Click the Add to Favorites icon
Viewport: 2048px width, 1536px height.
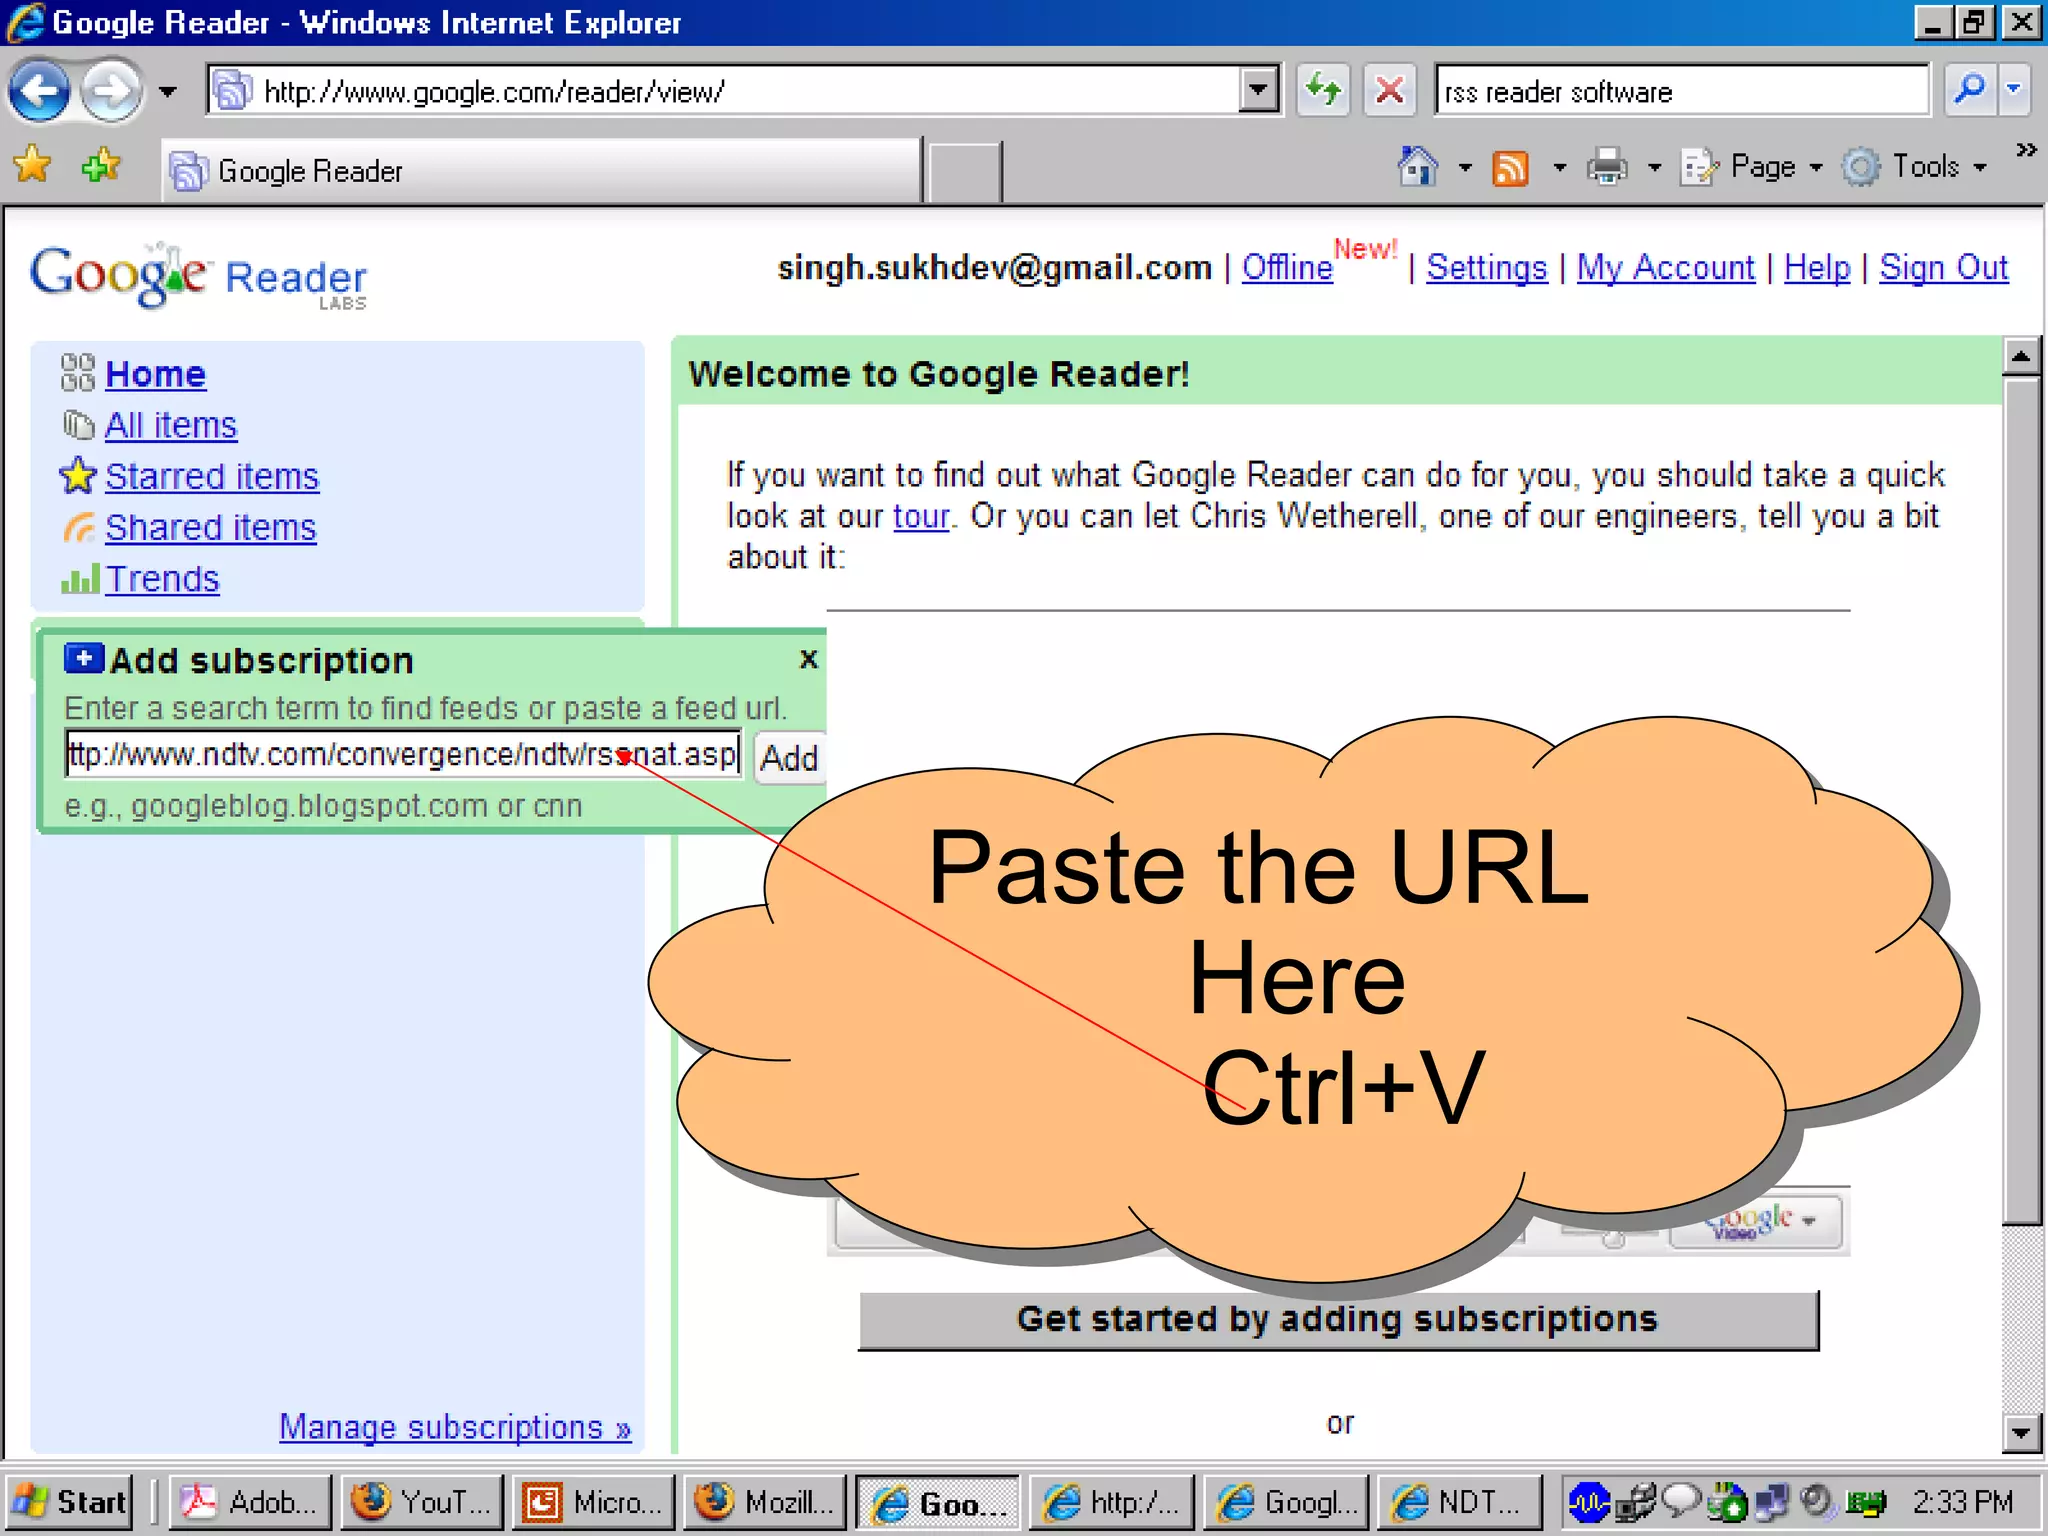click(101, 165)
